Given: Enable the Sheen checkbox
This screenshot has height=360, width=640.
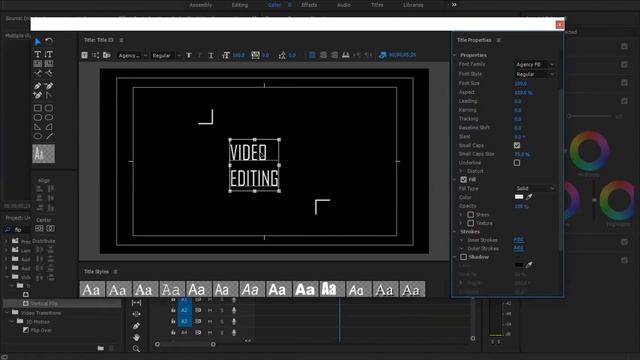Looking at the screenshot, I should tap(471, 215).
